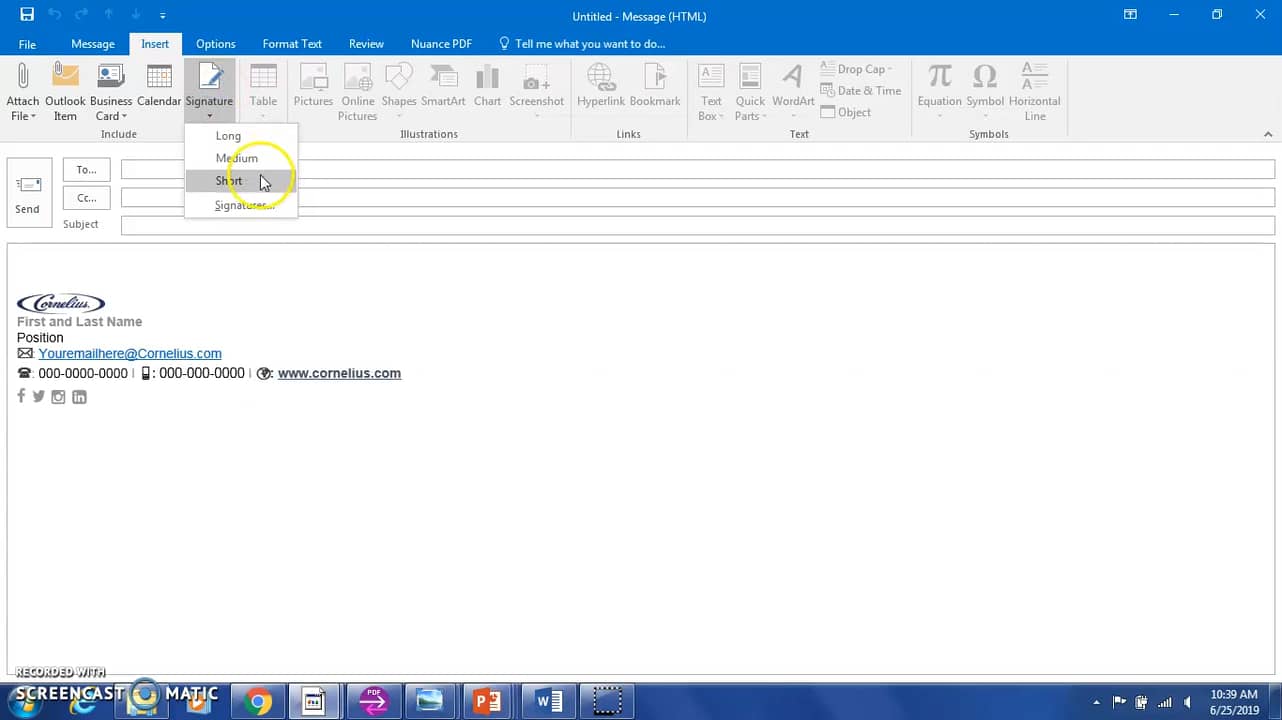1282x720 pixels.
Task: Insert a Calendar
Action: [x=159, y=85]
